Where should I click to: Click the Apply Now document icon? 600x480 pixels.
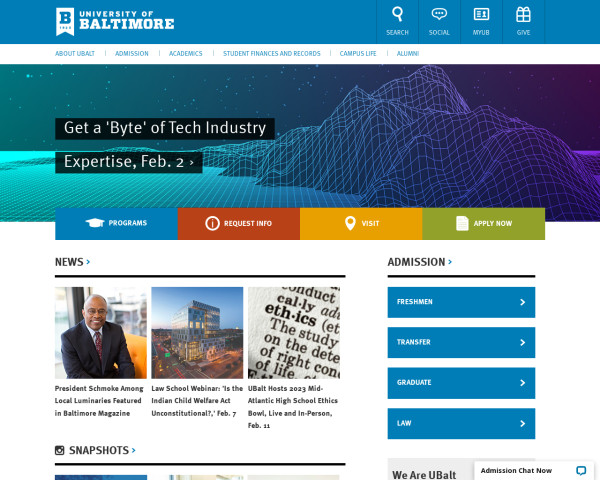coord(462,223)
